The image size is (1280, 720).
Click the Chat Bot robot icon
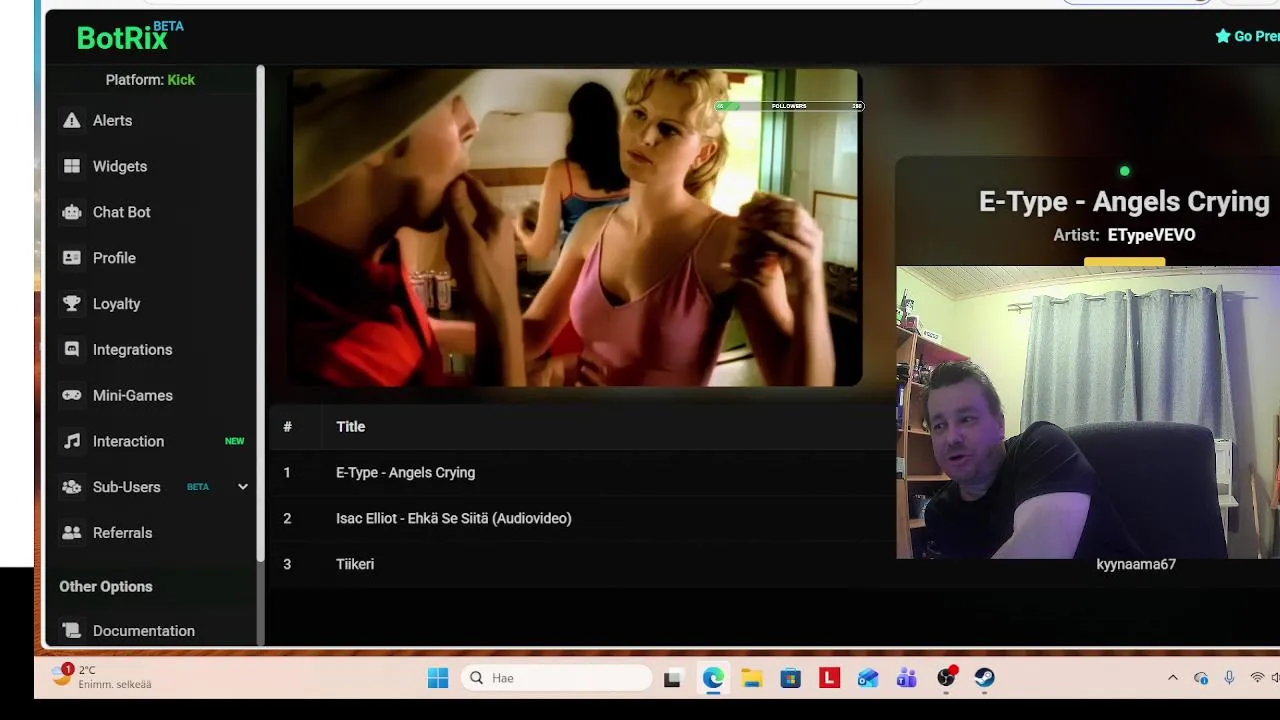tap(71, 212)
